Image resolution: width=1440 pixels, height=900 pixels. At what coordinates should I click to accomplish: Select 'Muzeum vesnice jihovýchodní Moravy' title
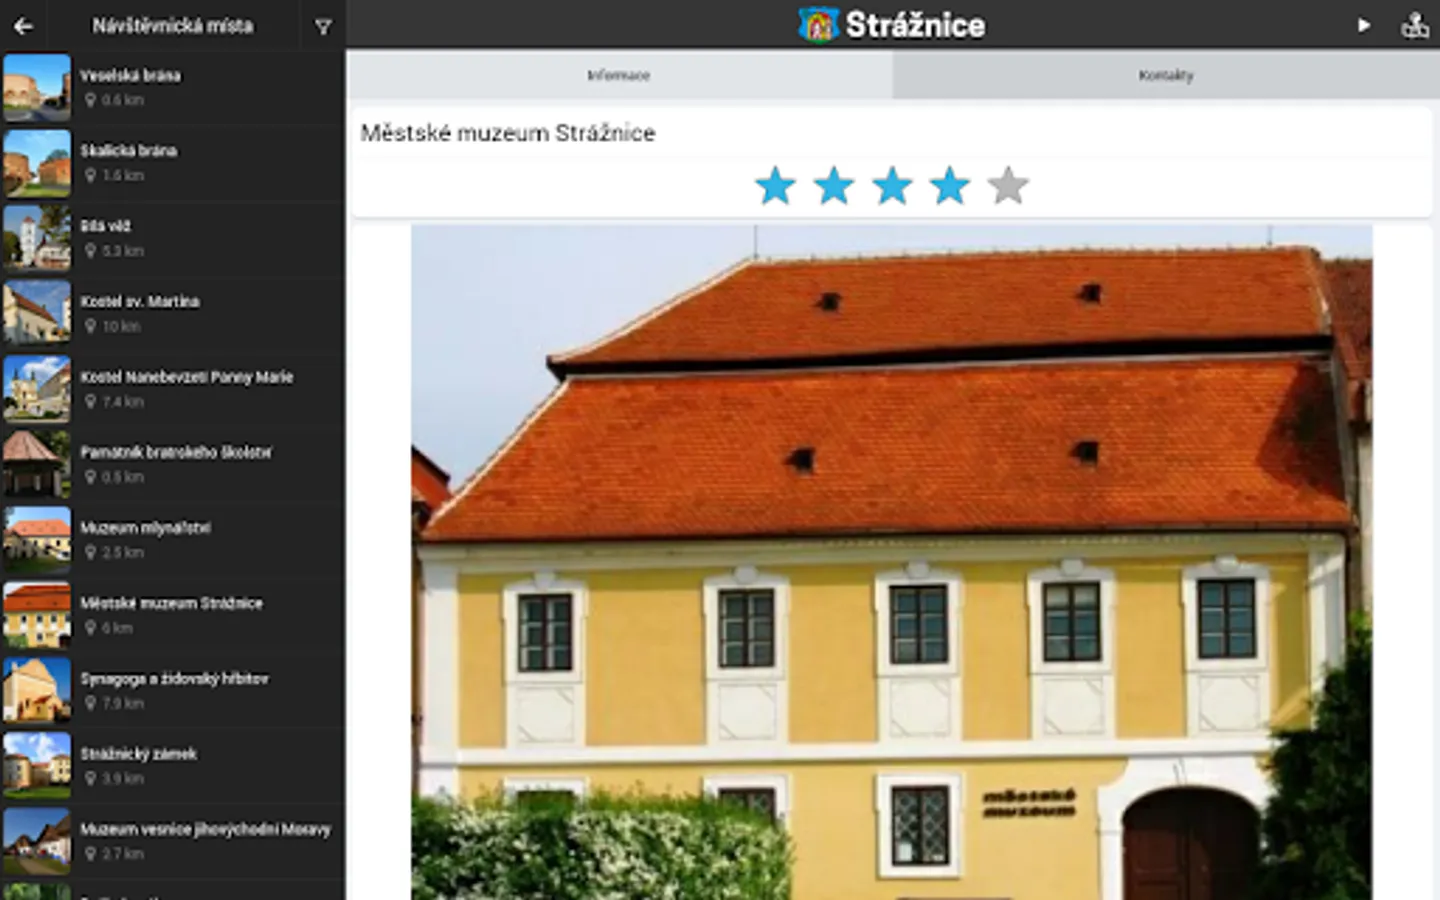pos(206,829)
